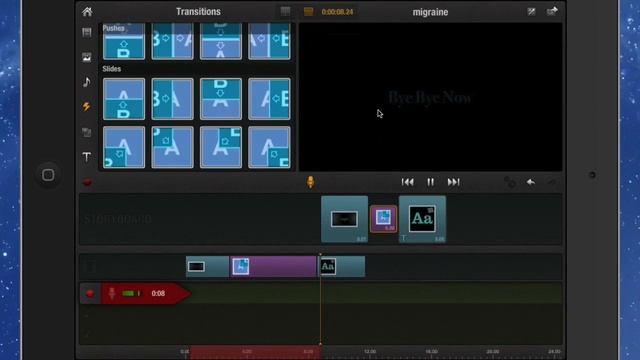
Task: Redo the action
Action: click(x=552, y=182)
